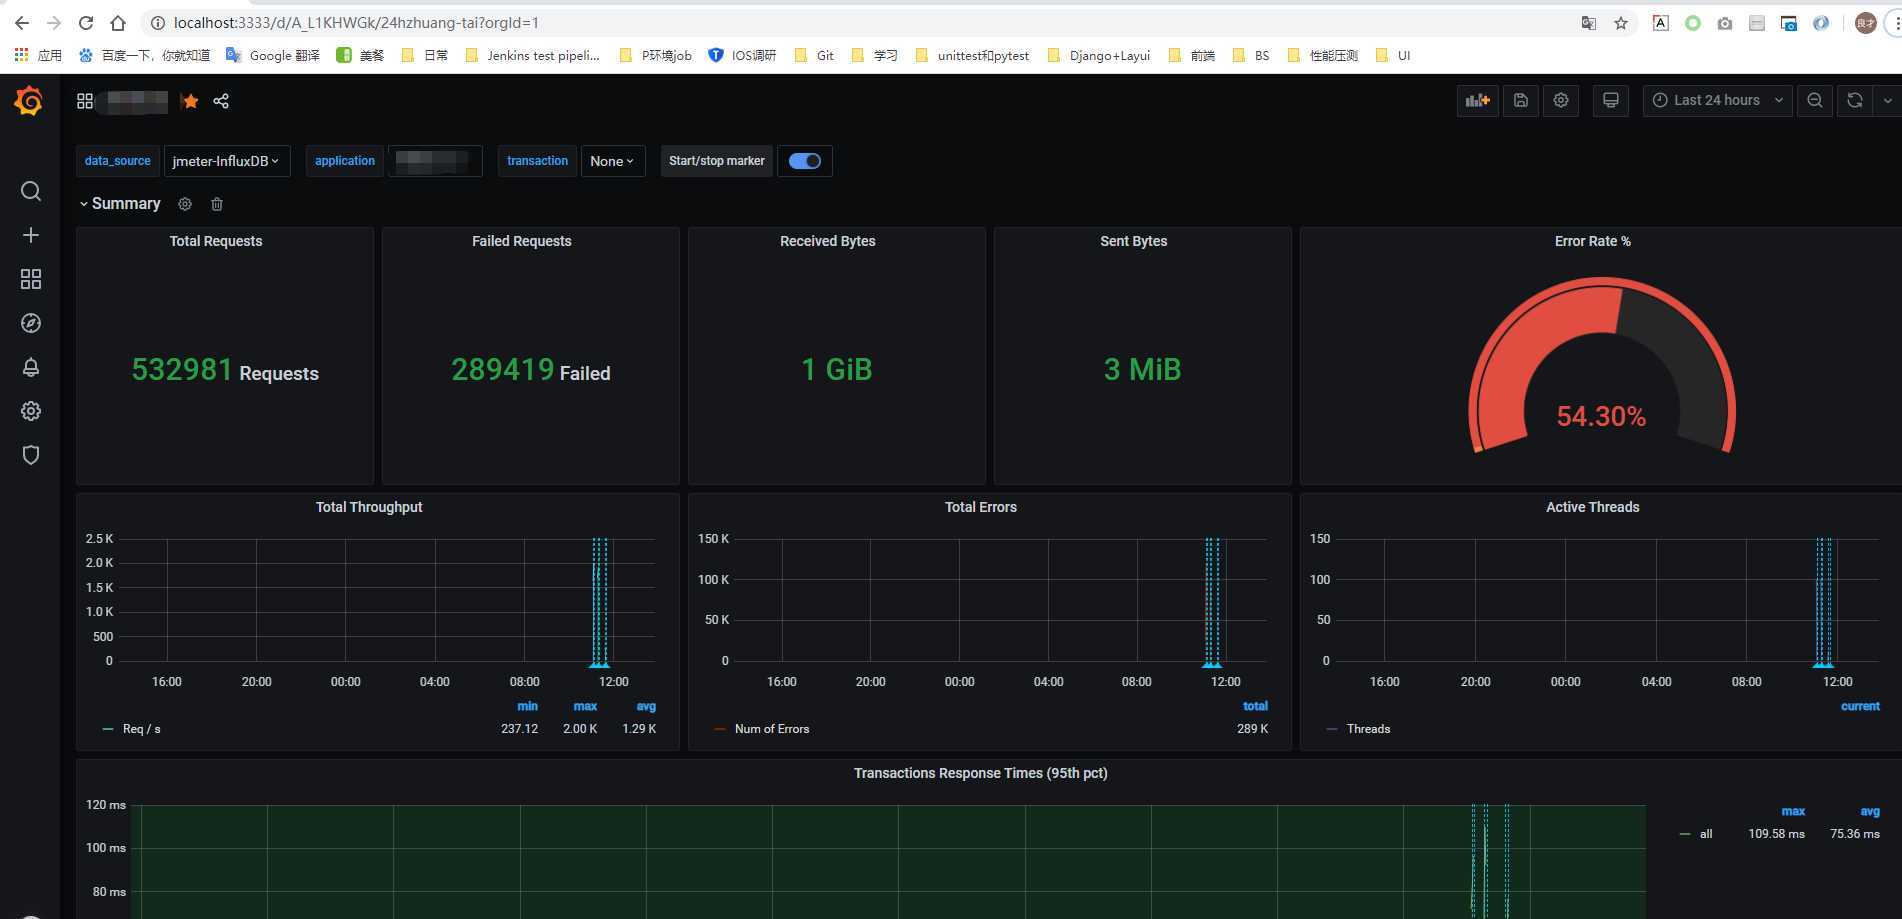This screenshot has width=1902, height=919.
Task: Open the jmeter-InfluxDB data source dropdown
Action: click(x=226, y=161)
